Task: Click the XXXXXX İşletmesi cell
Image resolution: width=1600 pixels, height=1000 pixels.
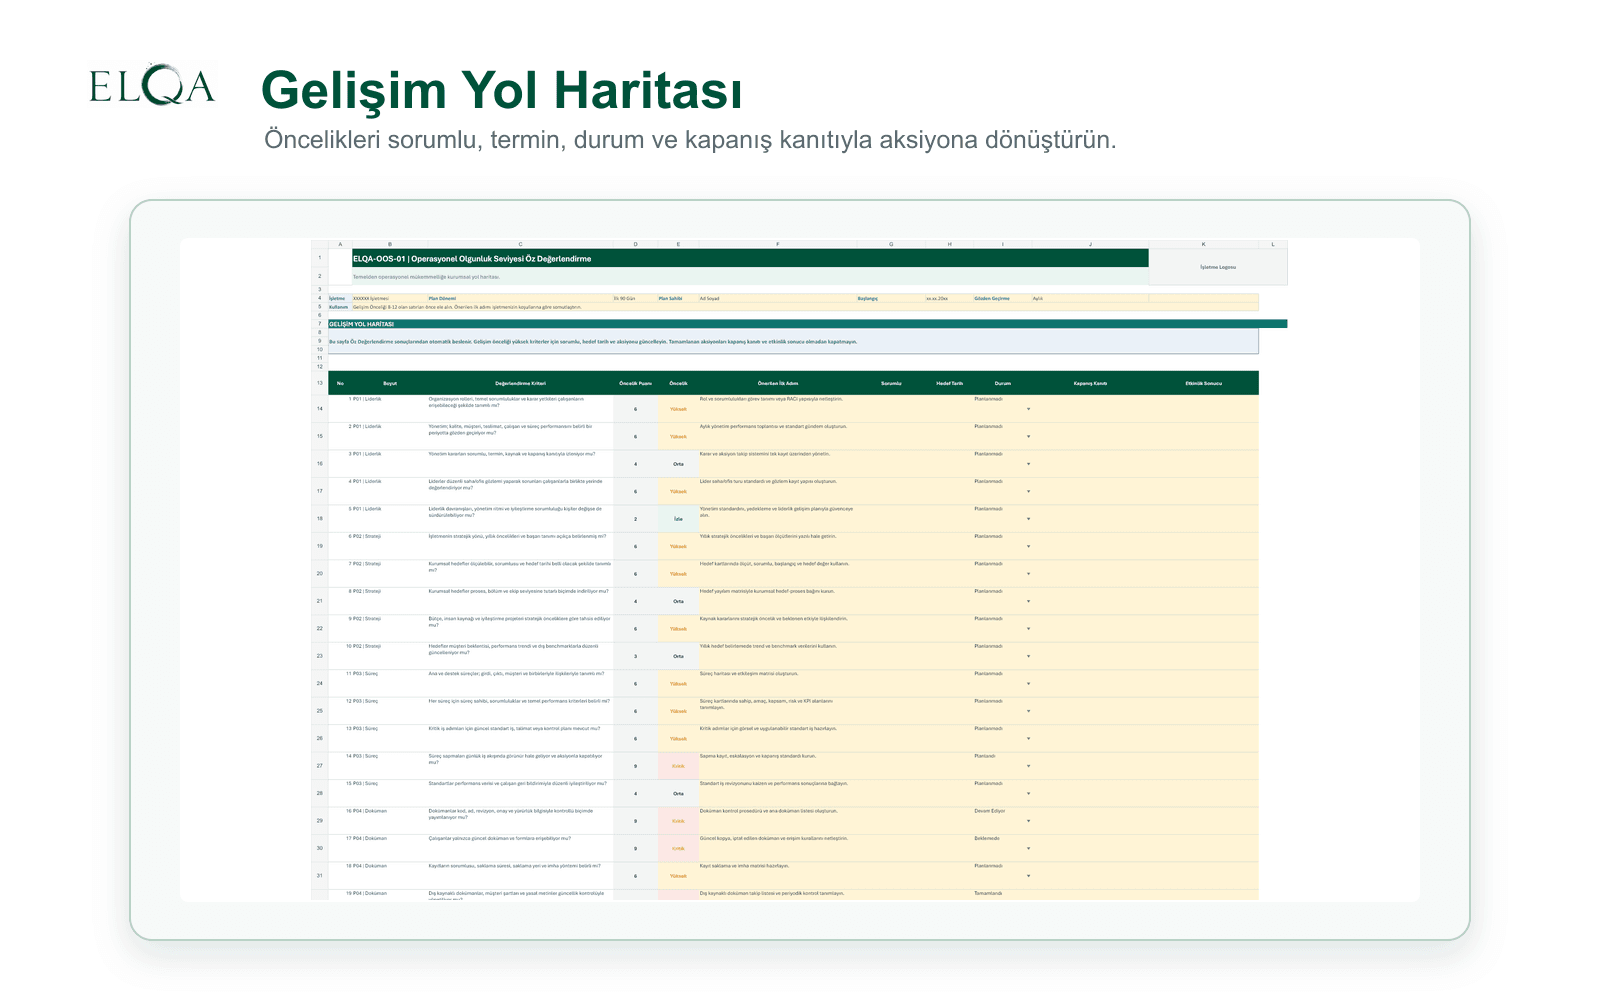Action: click(x=389, y=298)
